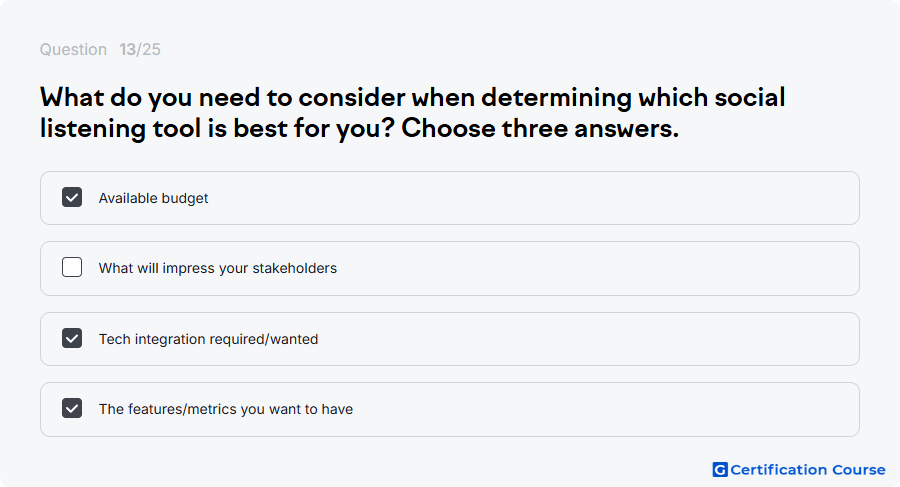Click the heading 'What do you need to consider'
Image resolution: width=900 pixels, height=487 pixels.
(x=223, y=98)
